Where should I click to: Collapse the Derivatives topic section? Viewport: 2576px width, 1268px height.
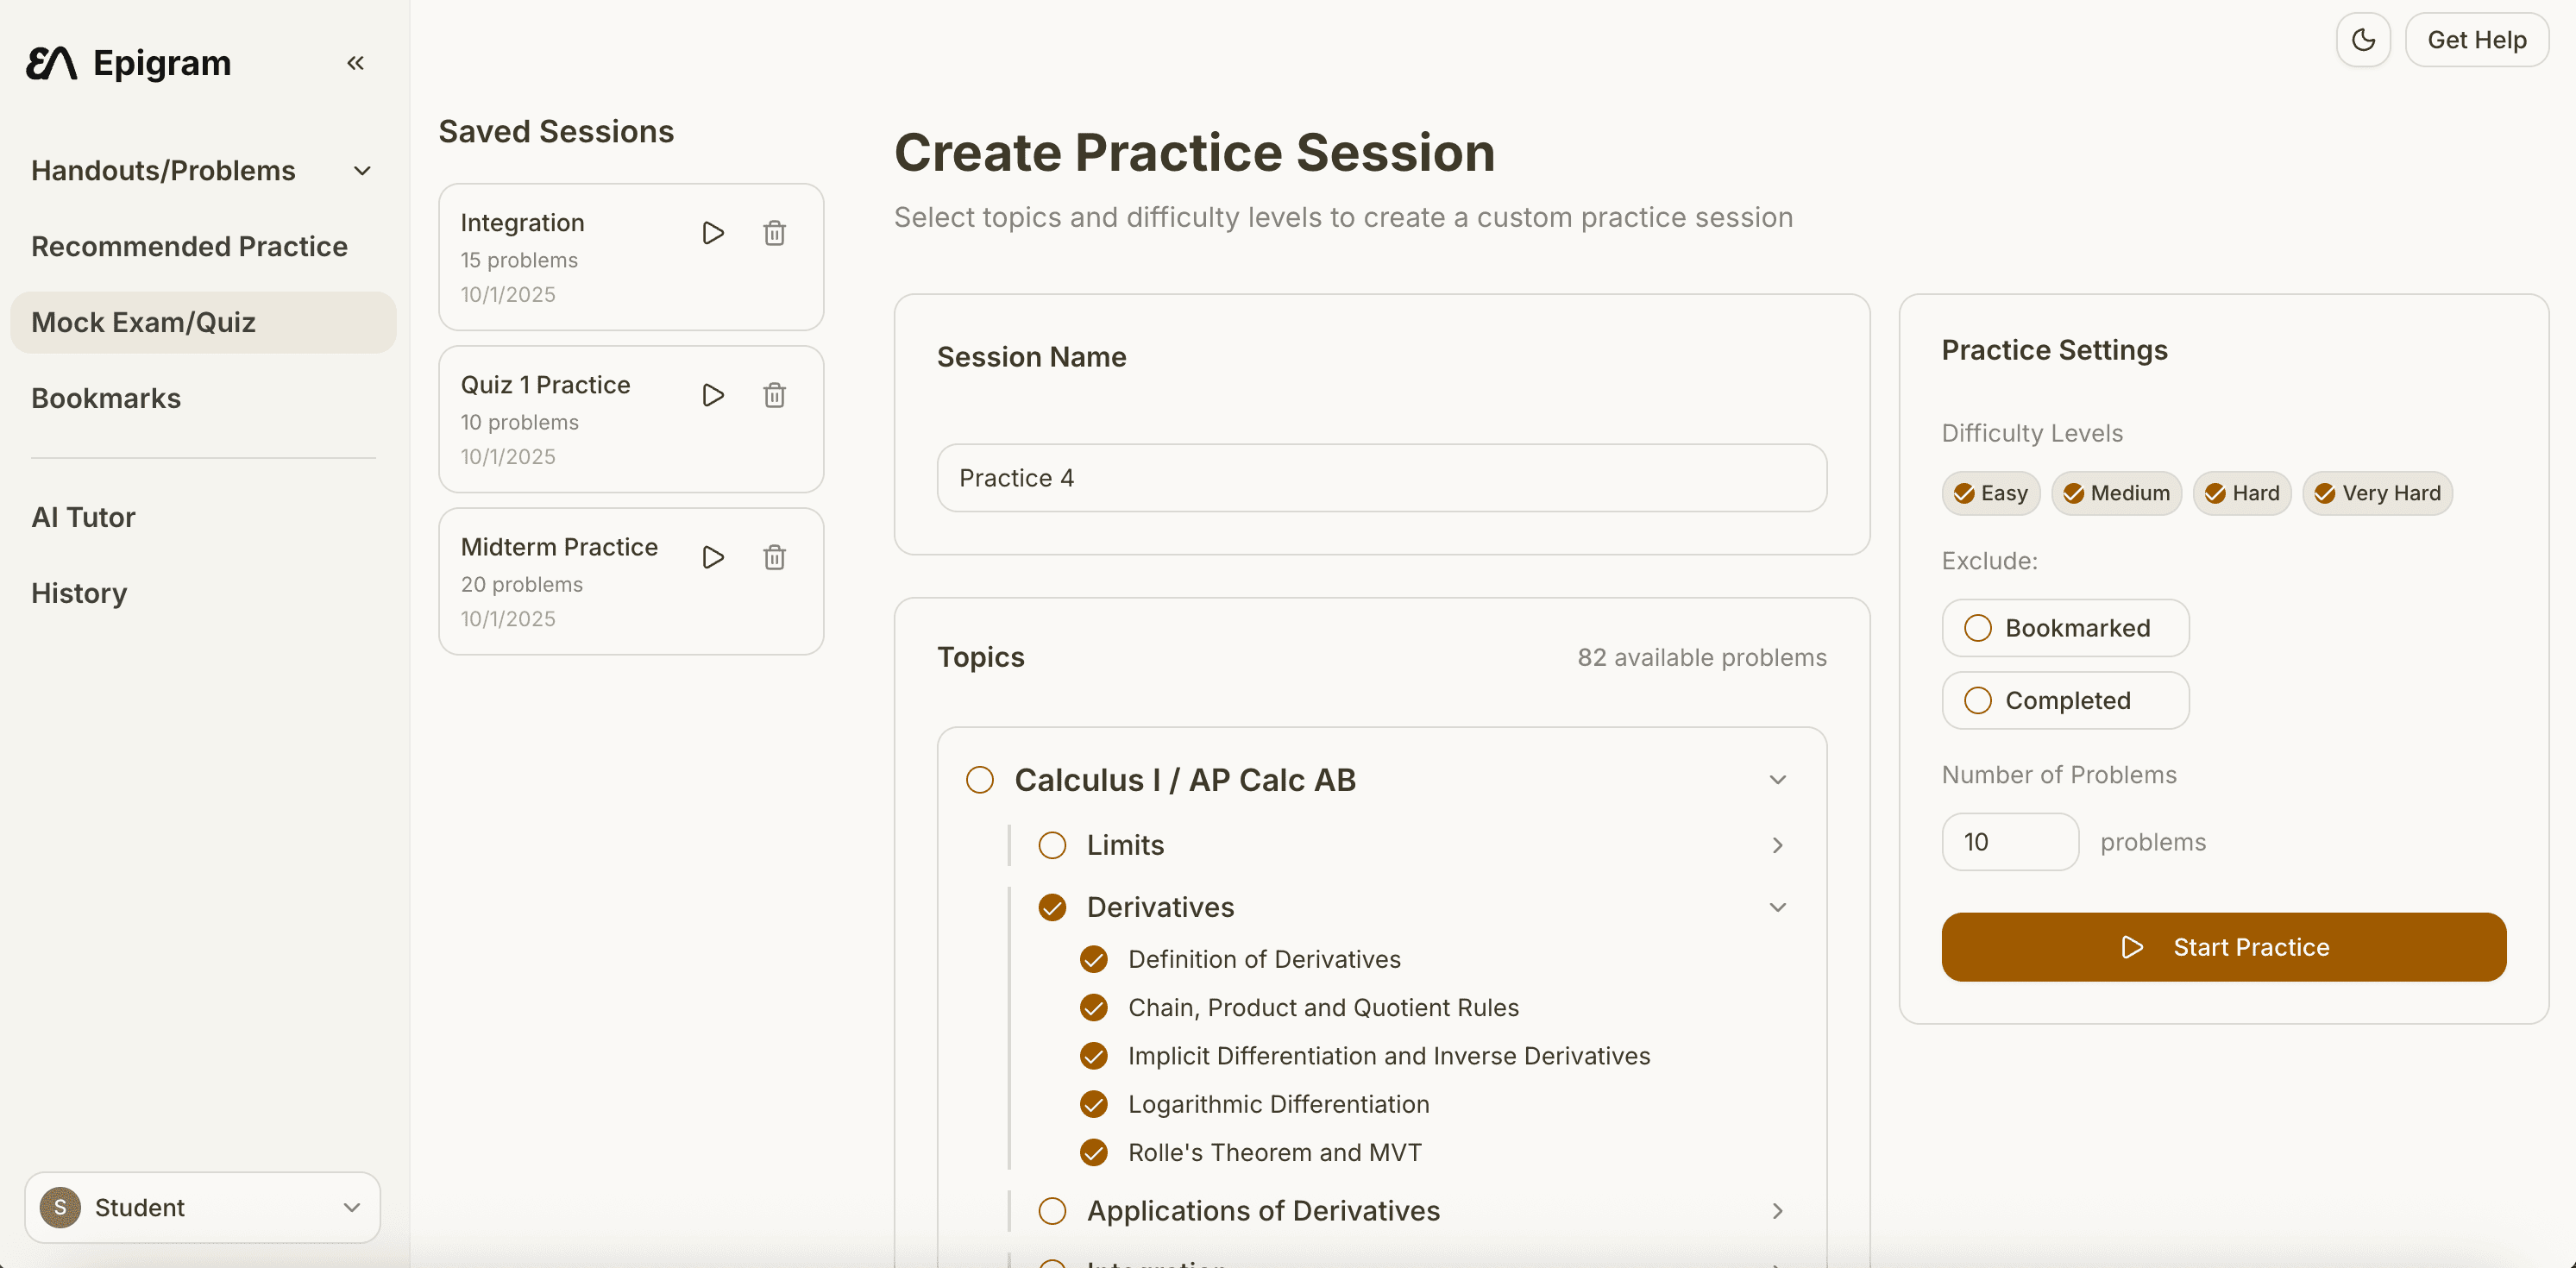pos(1777,907)
